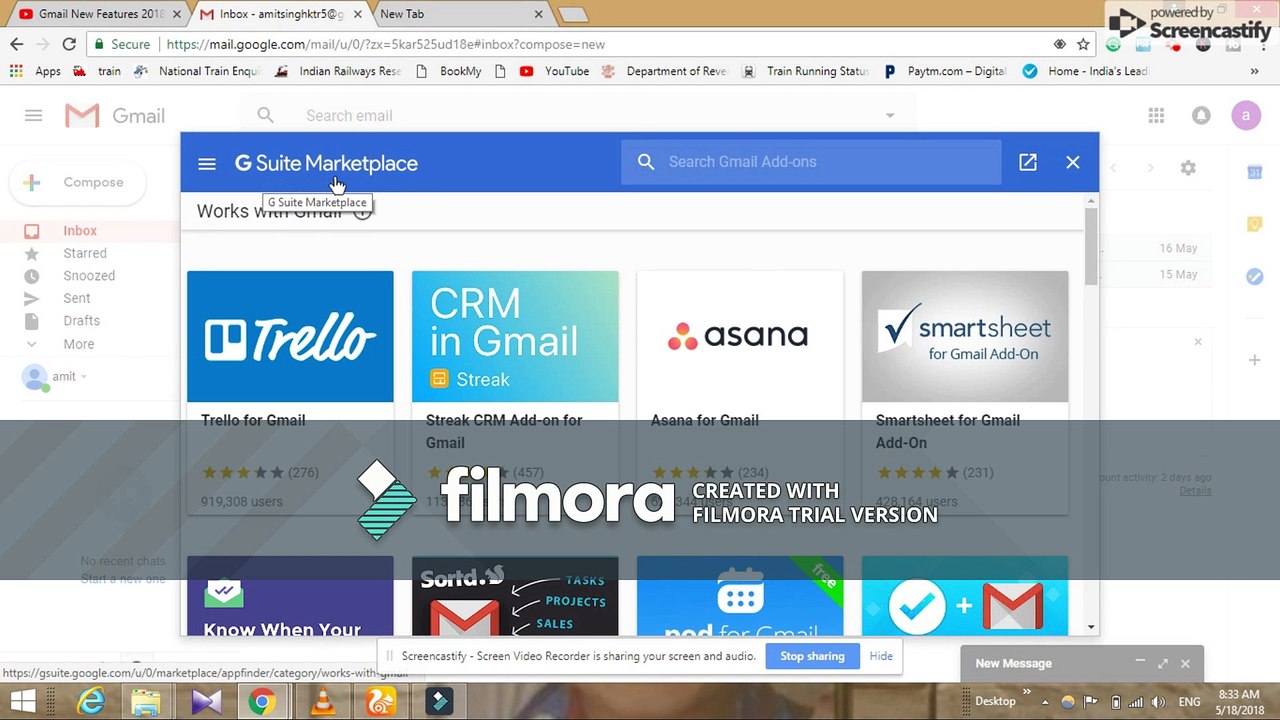Click the Trello for Gmail title
Image resolution: width=1280 pixels, height=720 pixels.
point(253,420)
